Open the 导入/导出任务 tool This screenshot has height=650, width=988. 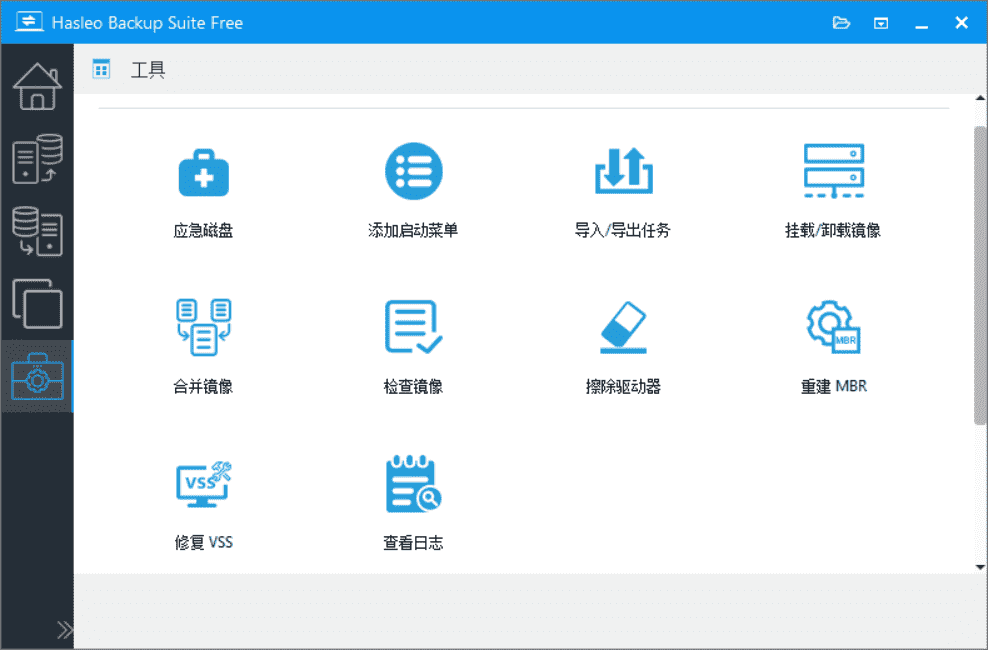[623, 172]
